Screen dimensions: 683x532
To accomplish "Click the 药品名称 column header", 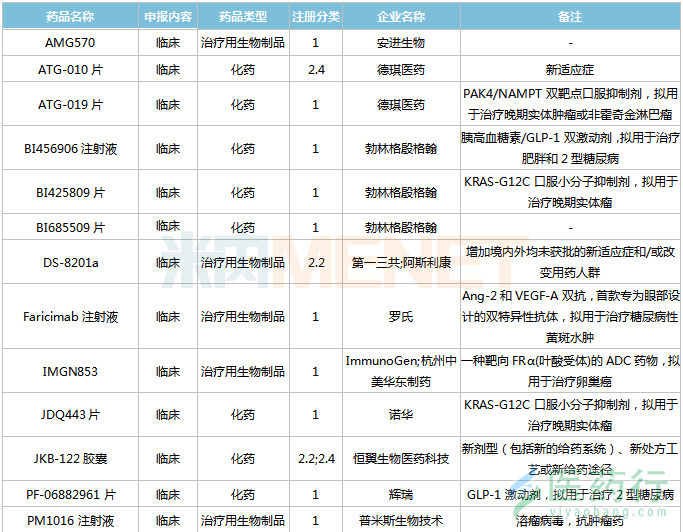I will coord(70,17).
